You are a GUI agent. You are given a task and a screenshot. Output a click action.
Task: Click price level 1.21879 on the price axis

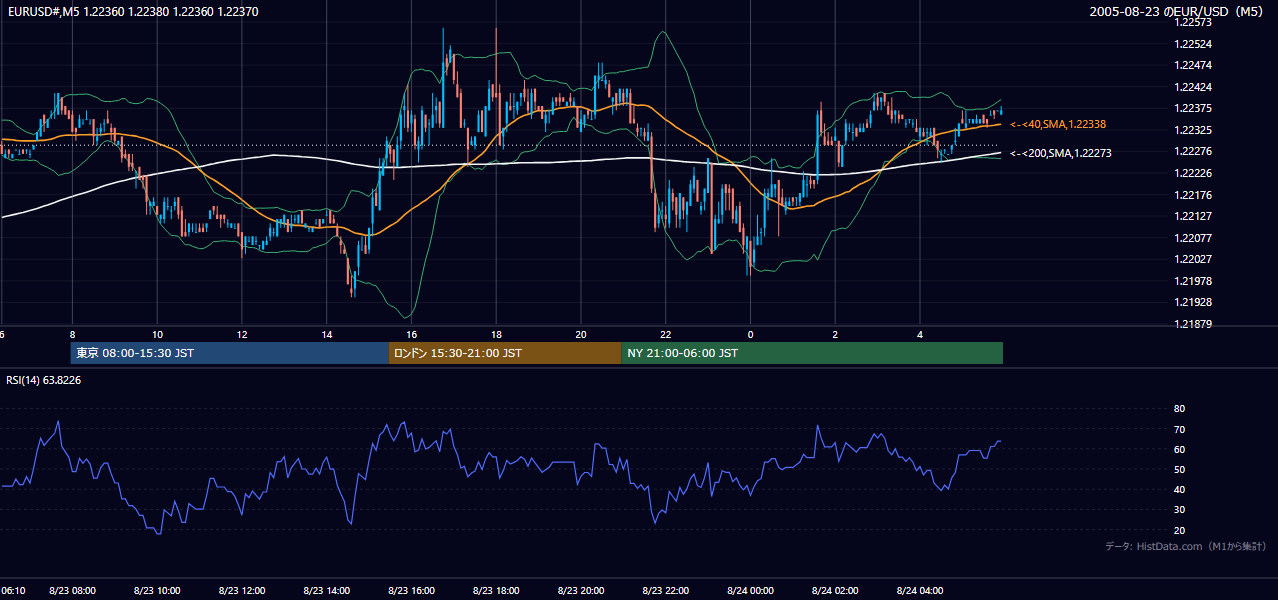pyautogui.click(x=1194, y=324)
